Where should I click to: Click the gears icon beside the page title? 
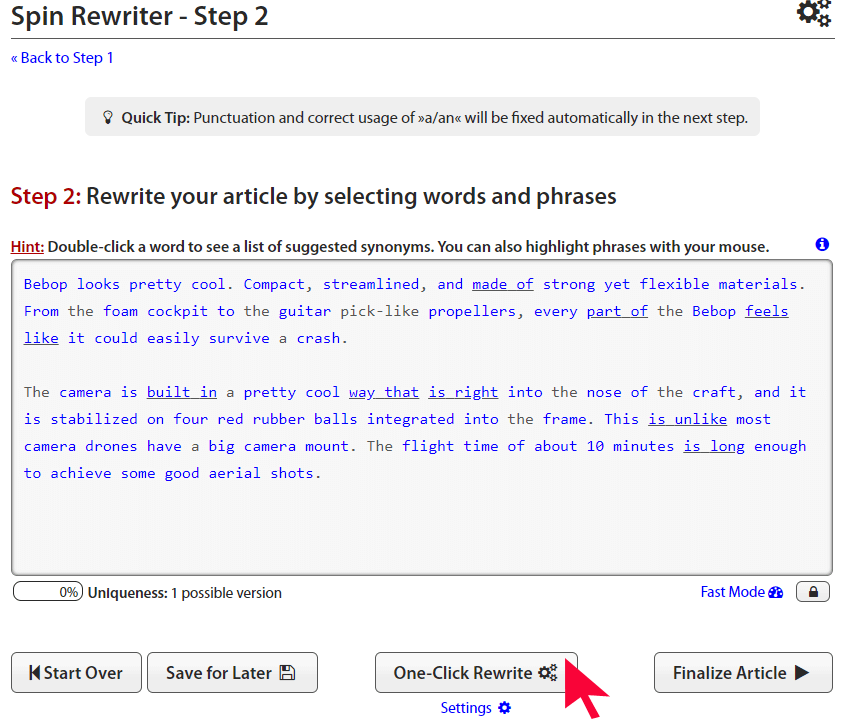click(814, 13)
